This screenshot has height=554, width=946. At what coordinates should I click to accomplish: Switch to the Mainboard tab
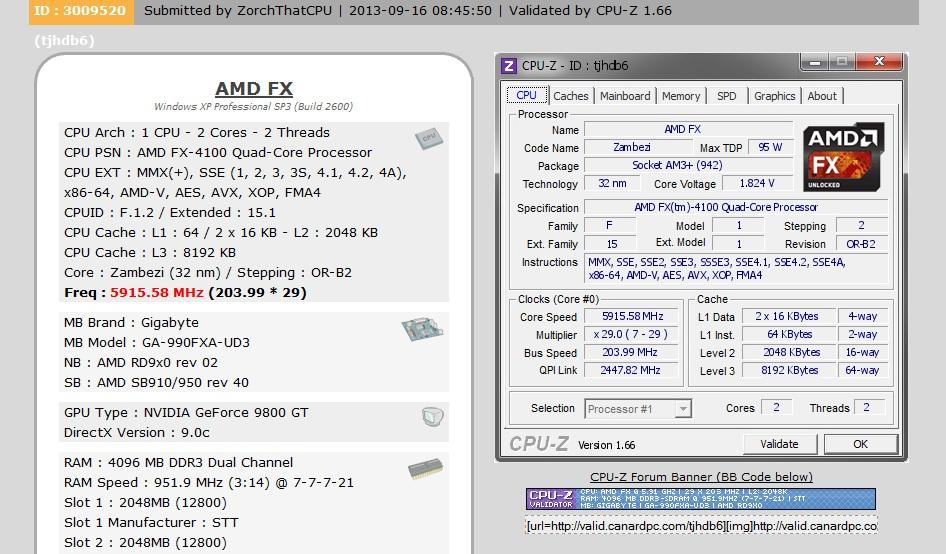(x=625, y=96)
